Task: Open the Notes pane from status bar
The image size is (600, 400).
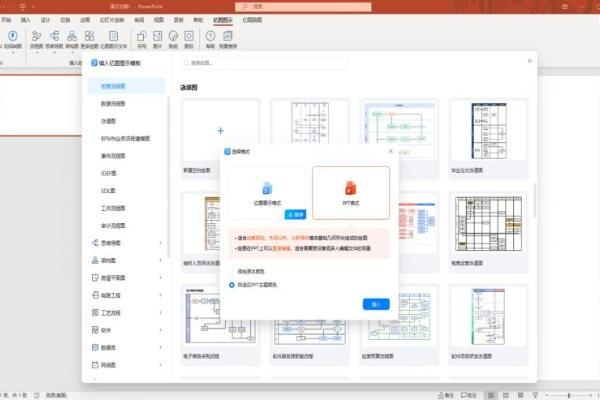Action: click(446, 395)
